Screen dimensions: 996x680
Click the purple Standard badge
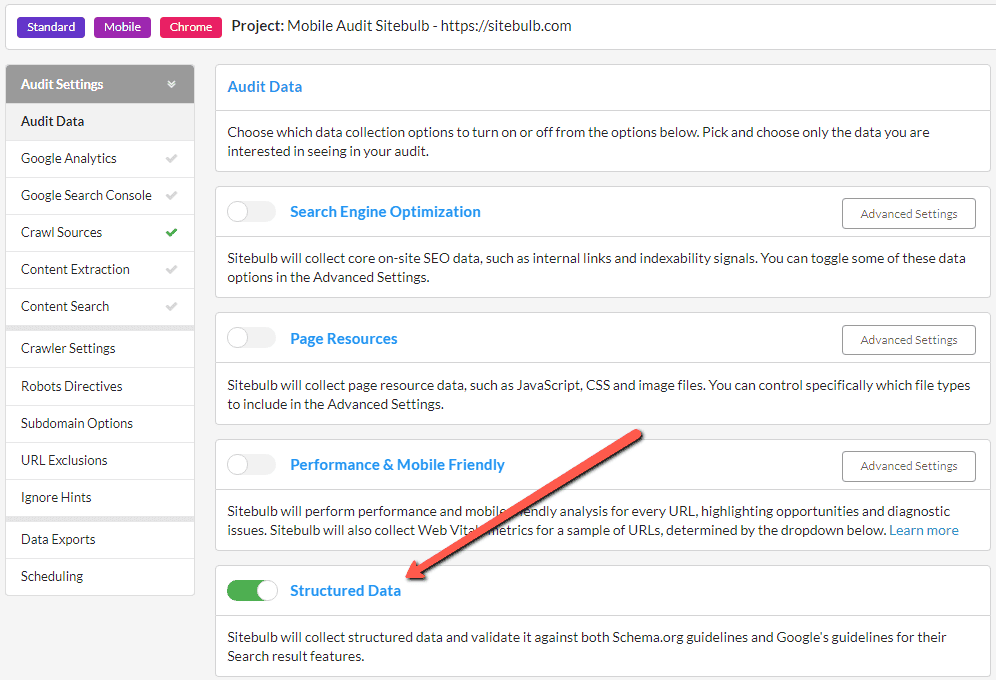tap(51, 27)
